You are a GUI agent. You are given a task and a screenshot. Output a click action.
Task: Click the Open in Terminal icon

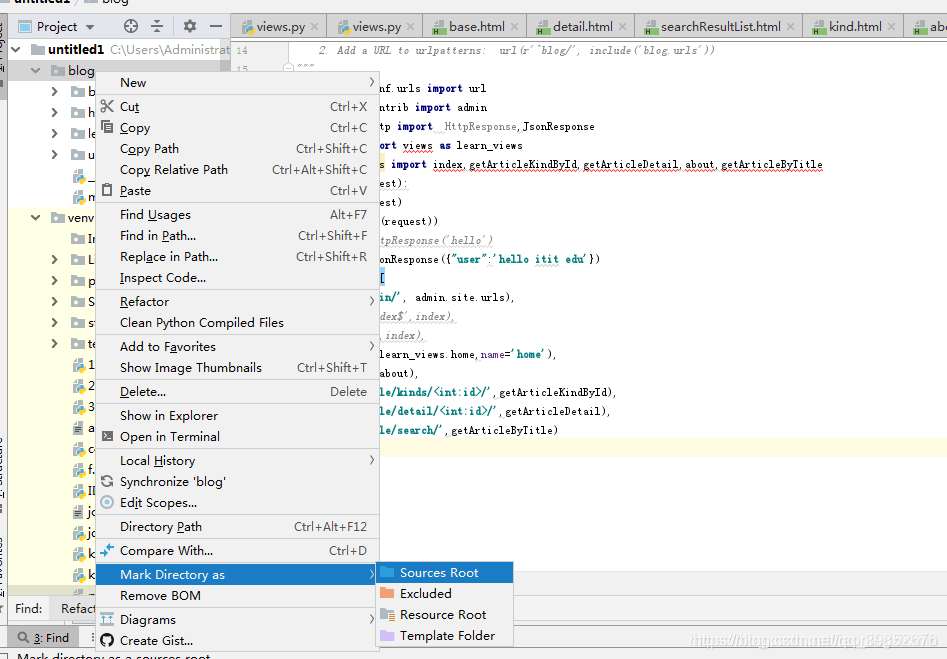(x=108, y=436)
